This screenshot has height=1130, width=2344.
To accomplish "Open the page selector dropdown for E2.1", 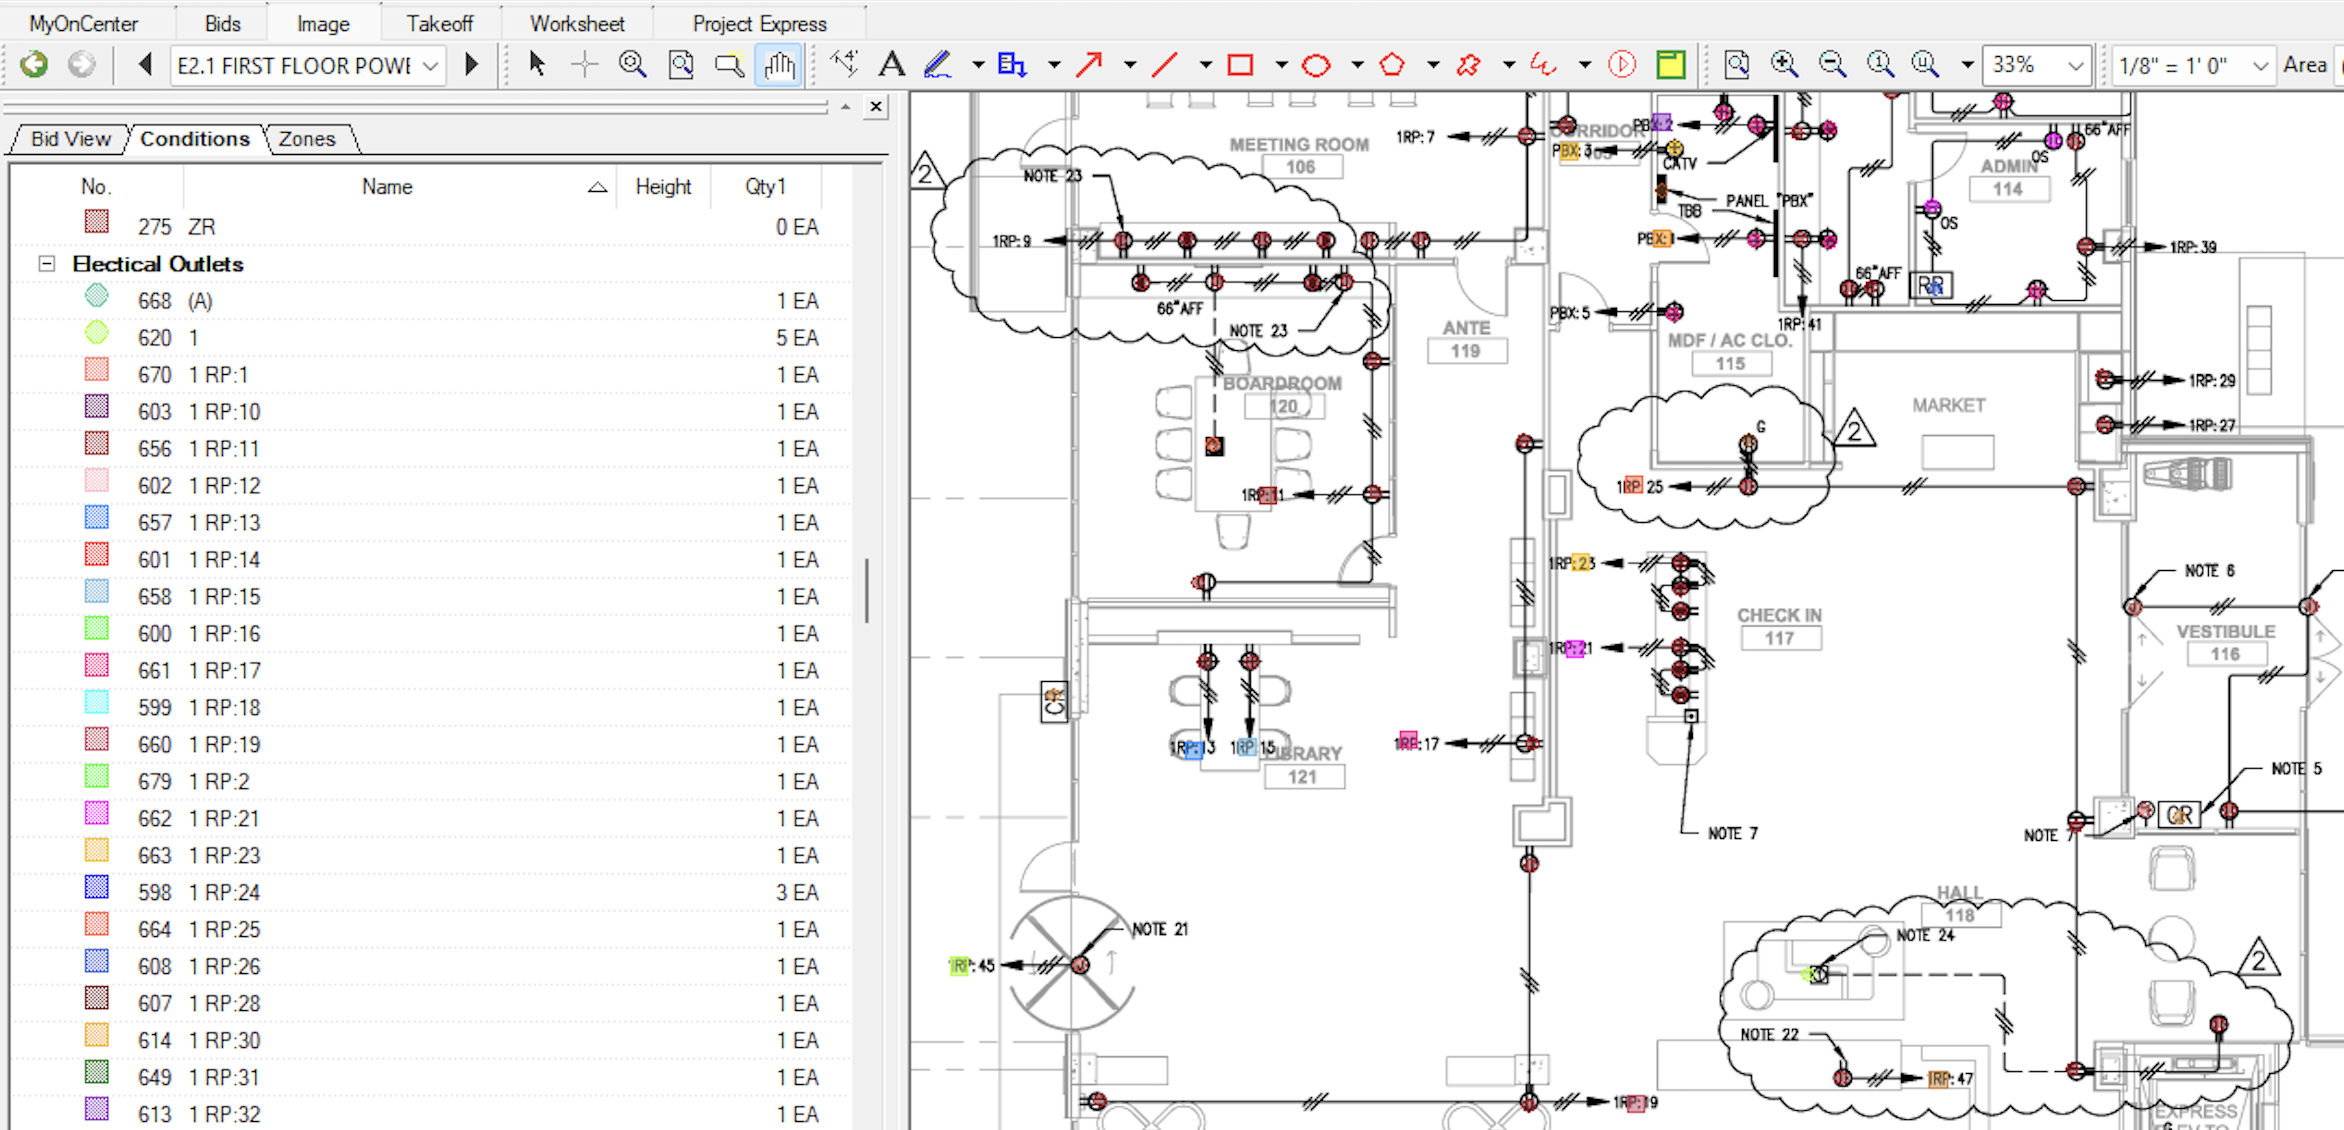I will pos(430,65).
